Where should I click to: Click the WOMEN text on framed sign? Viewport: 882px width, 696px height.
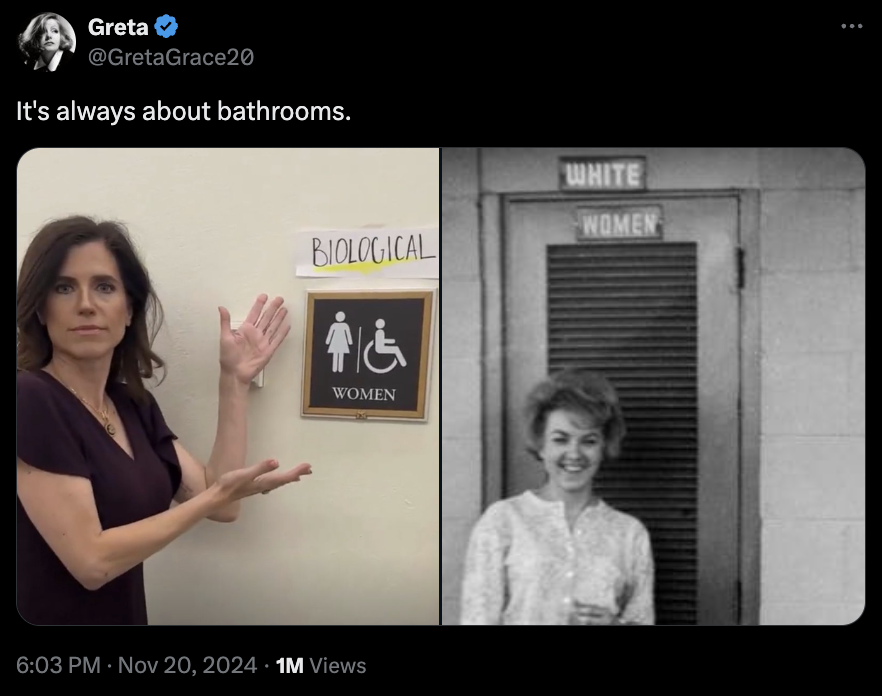(x=363, y=394)
